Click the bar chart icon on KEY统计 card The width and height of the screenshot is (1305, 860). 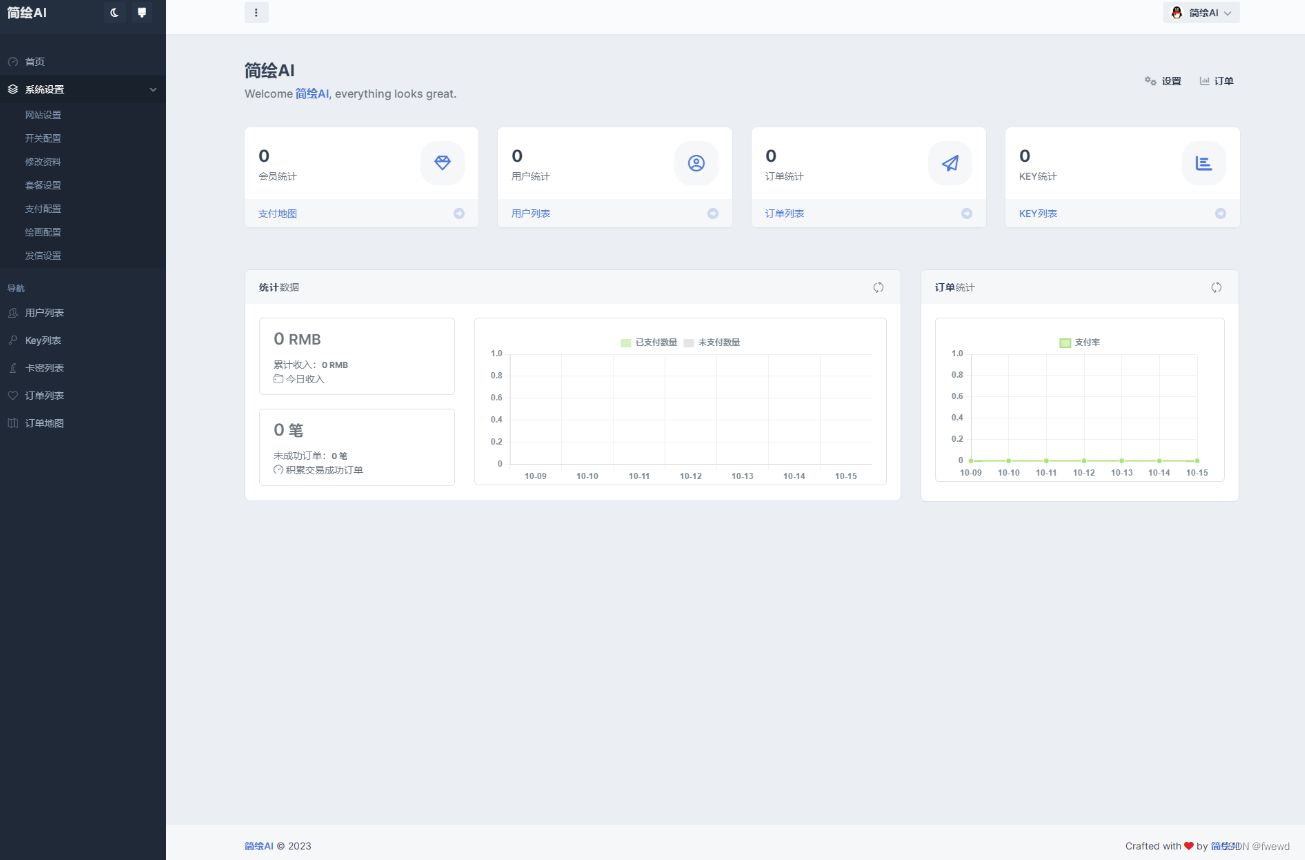coord(1204,163)
